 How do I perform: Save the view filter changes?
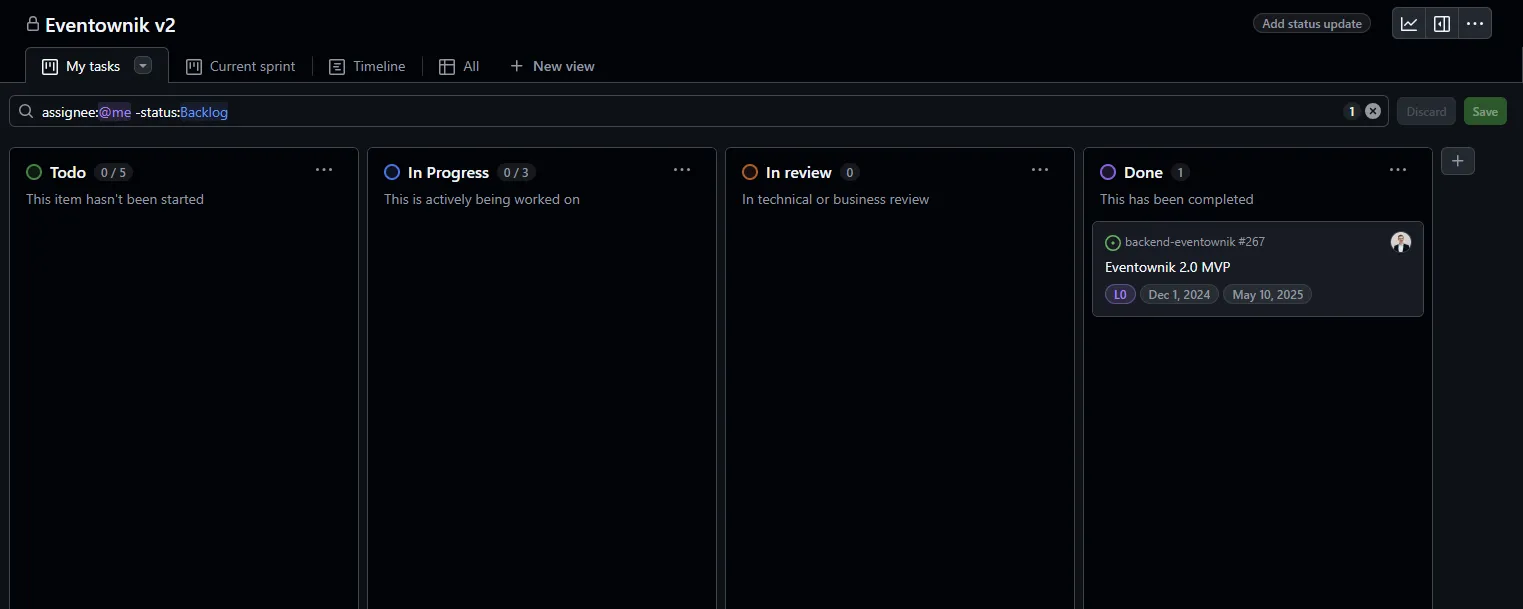click(1485, 111)
